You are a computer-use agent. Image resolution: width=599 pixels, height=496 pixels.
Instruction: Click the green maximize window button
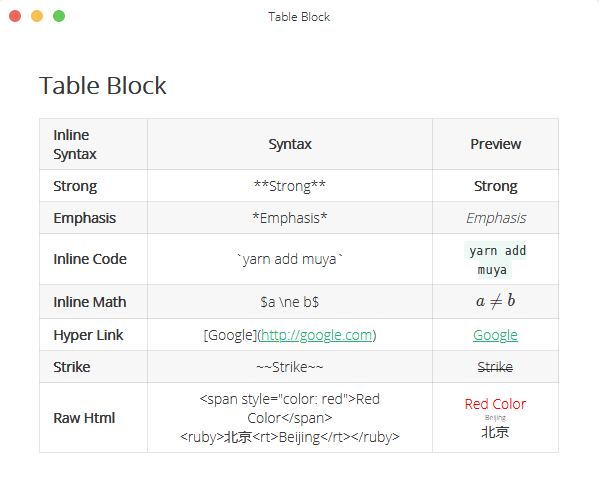[59, 16]
